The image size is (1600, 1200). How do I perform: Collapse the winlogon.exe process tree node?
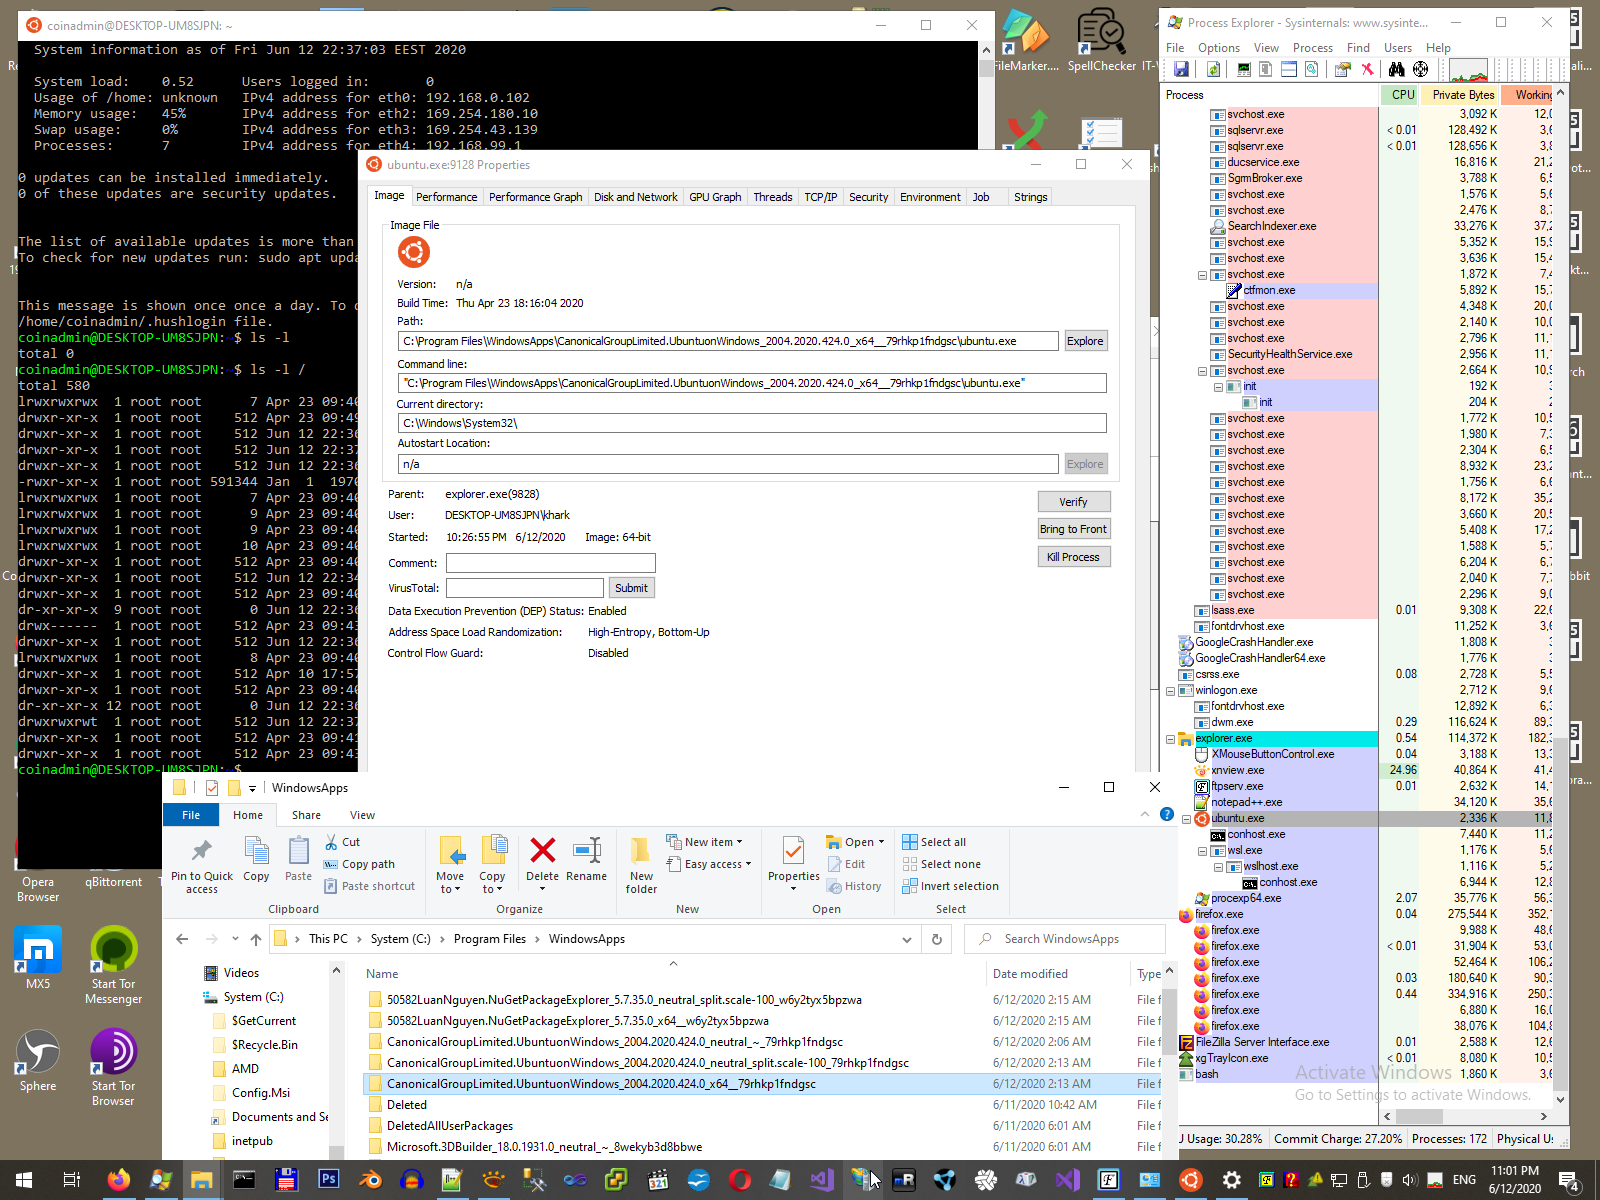pyautogui.click(x=1170, y=691)
